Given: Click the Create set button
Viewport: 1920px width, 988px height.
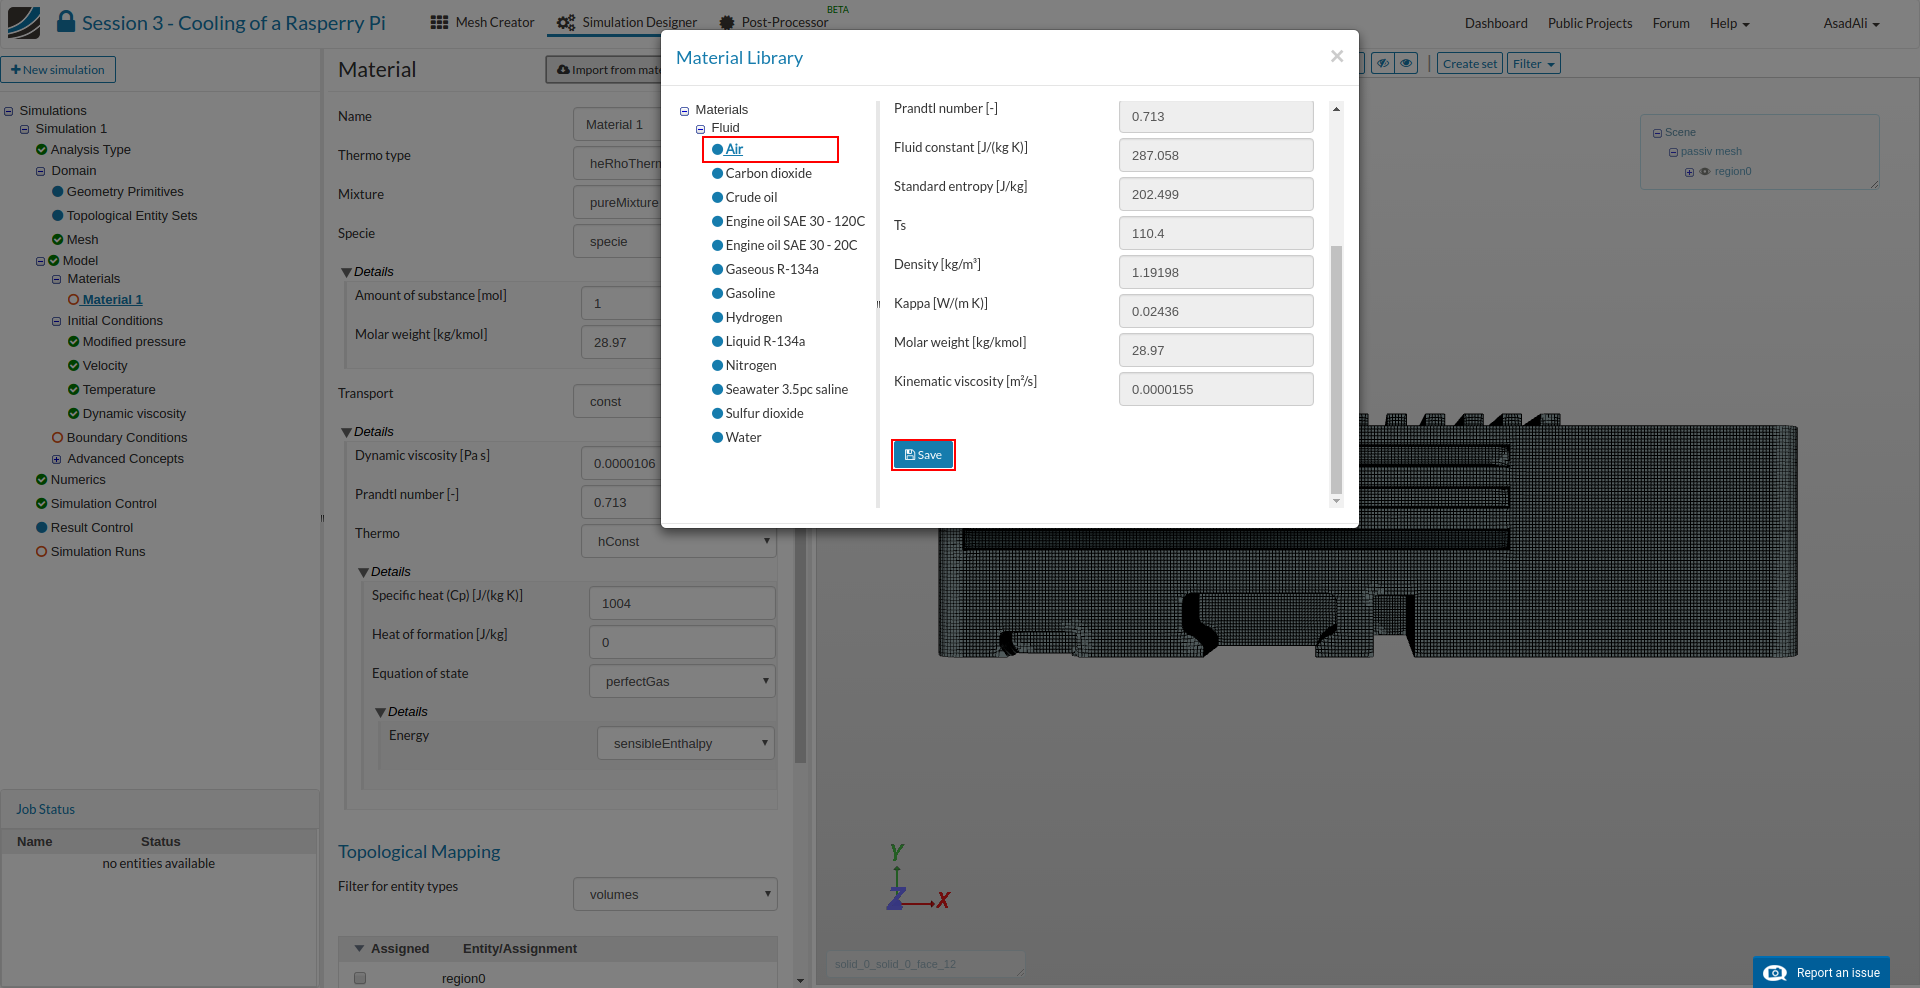Looking at the screenshot, I should coord(1469,63).
